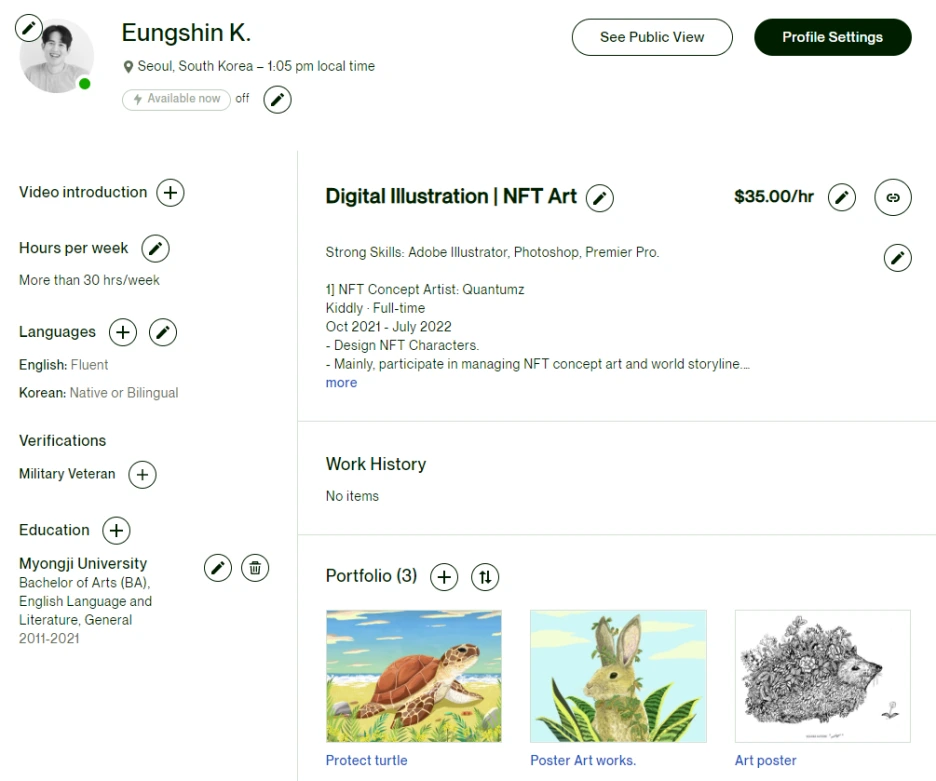Image resolution: width=936 pixels, height=781 pixels.
Task: Open the See Public View button
Action: coord(652,37)
